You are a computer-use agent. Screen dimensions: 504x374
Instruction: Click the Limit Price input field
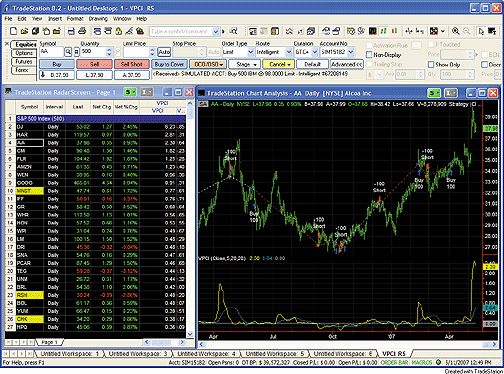tap(136, 52)
